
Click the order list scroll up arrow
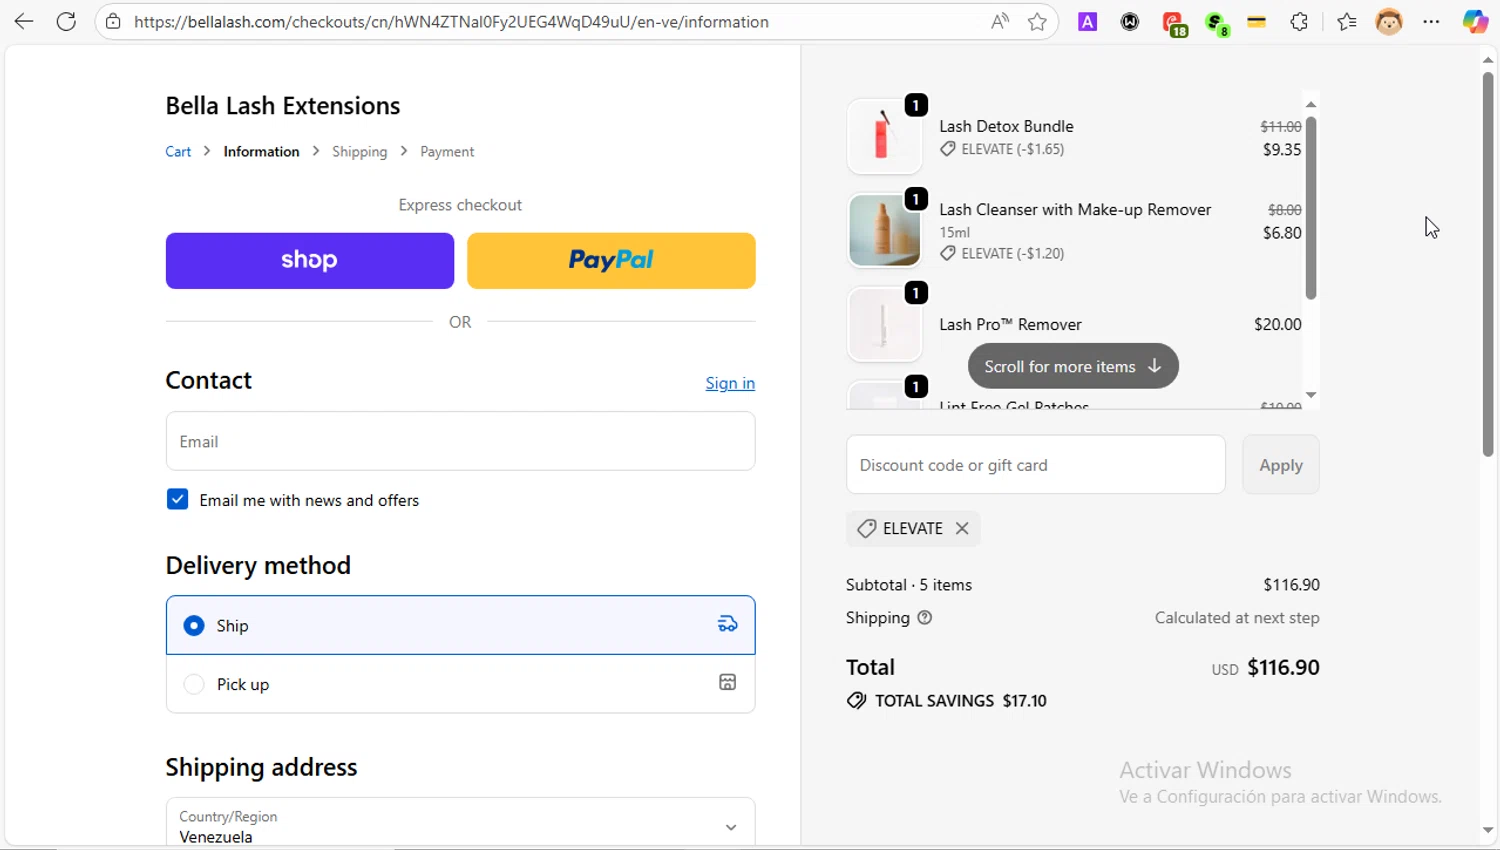(x=1311, y=104)
